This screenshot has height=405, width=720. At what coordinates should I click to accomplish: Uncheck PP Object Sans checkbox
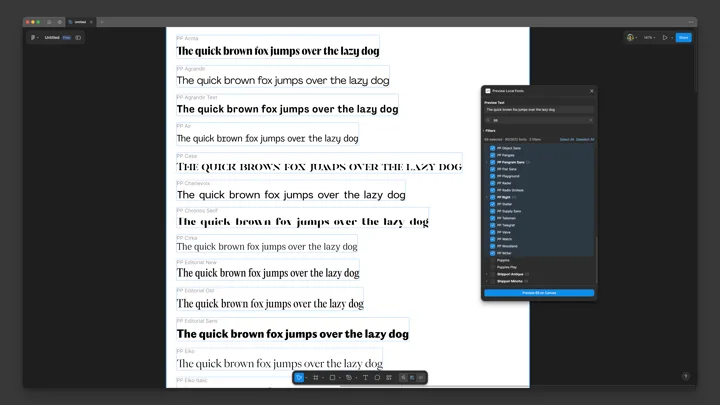[492, 148]
